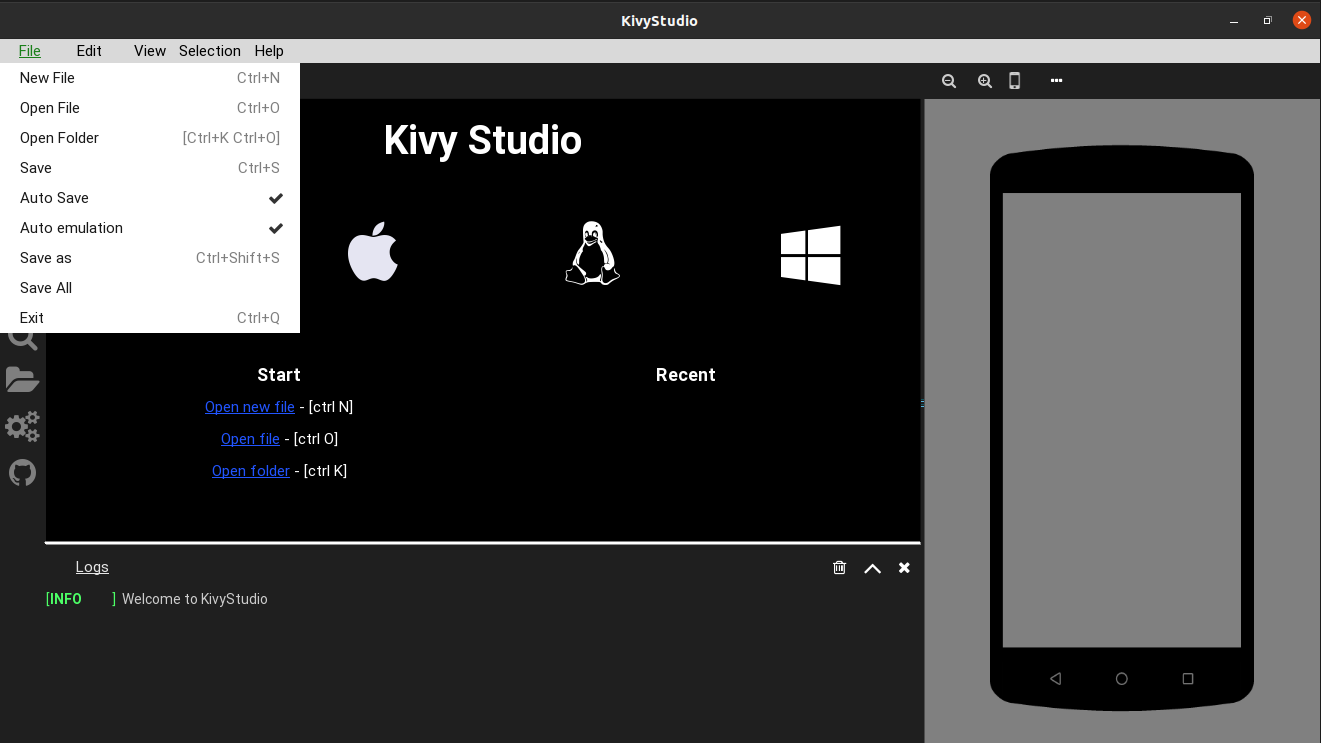1321x743 pixels.
Task: Click the Linux penguin icon
Action: pos(592,253)
